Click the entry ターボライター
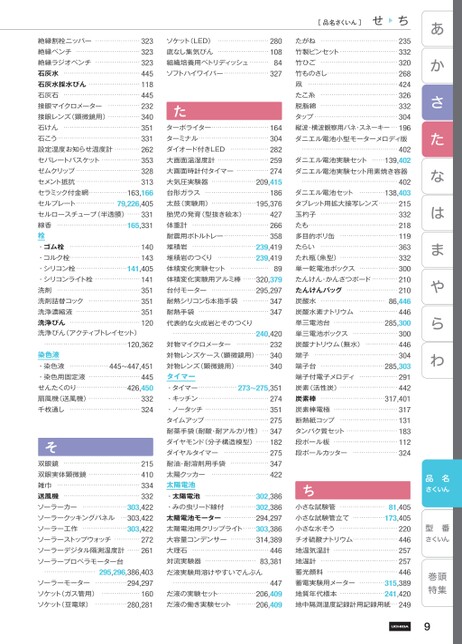This screenshot has width=462, height=644. click(x=188, y=128)
